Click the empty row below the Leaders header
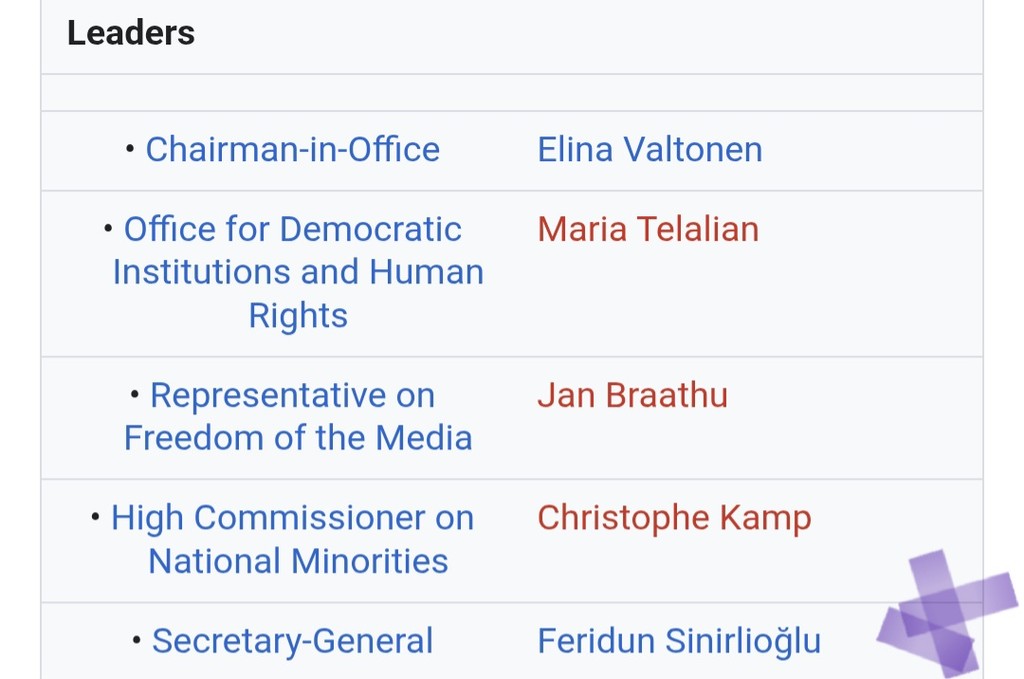 (x=512, y=93)
